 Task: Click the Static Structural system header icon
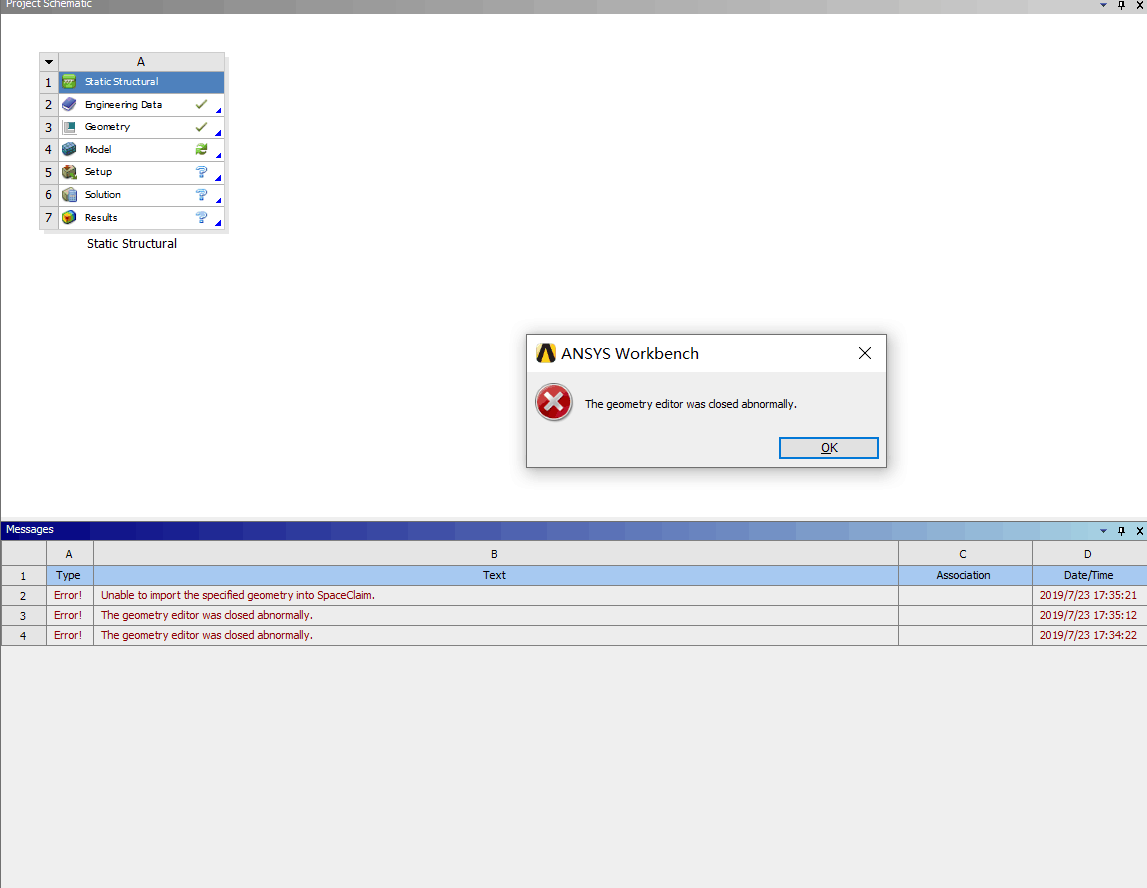tap(69, 82)
